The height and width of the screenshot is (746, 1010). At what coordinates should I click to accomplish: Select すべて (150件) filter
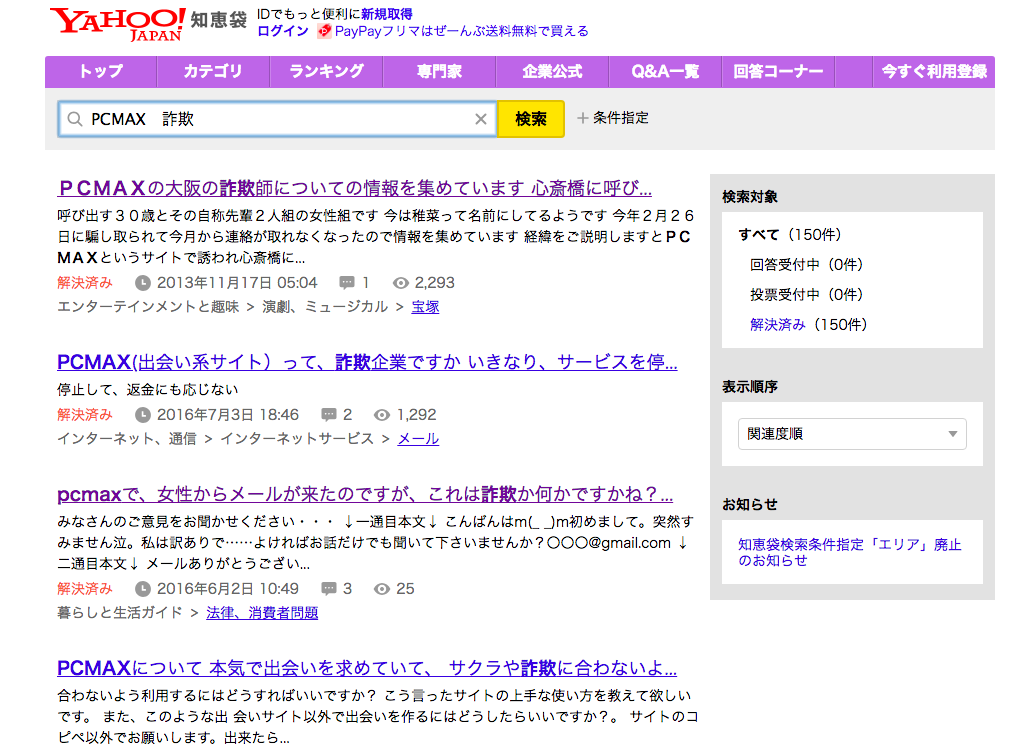(790, 234)
